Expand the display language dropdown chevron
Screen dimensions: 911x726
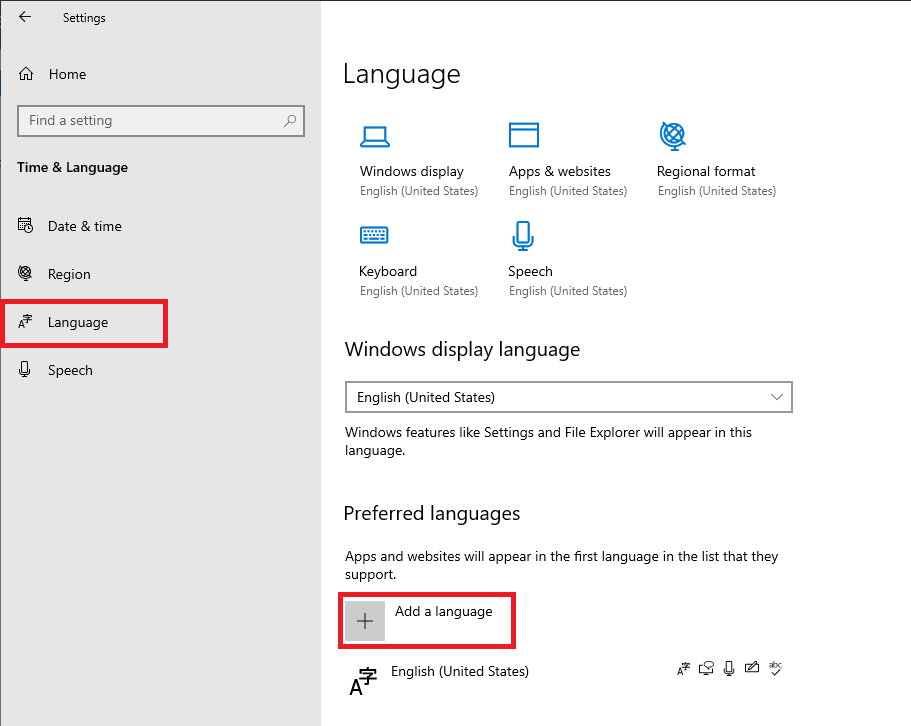point(777,397)
